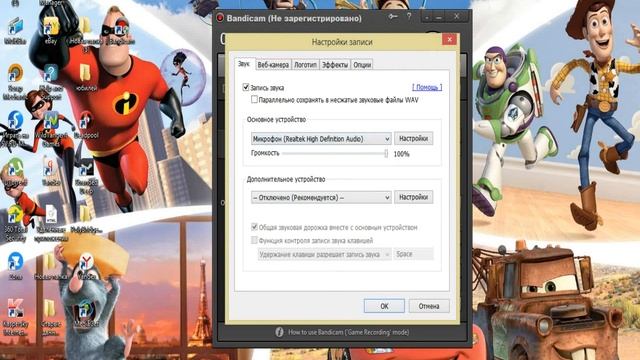This screenshot has width=640, height=360.
Task: Open the Deadpool desktop shortcut
Action: click(x=86, y=125)
